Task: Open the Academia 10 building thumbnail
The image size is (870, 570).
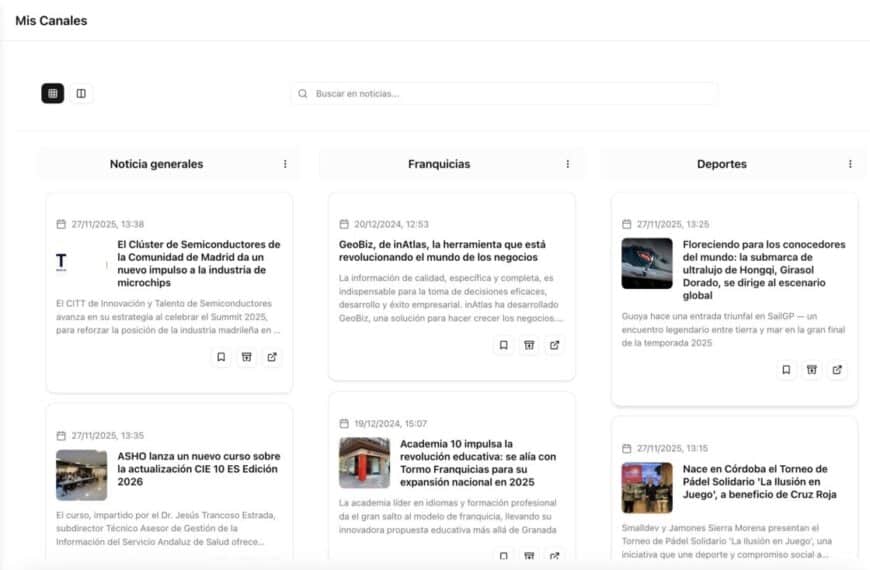Action: (365, 463)
